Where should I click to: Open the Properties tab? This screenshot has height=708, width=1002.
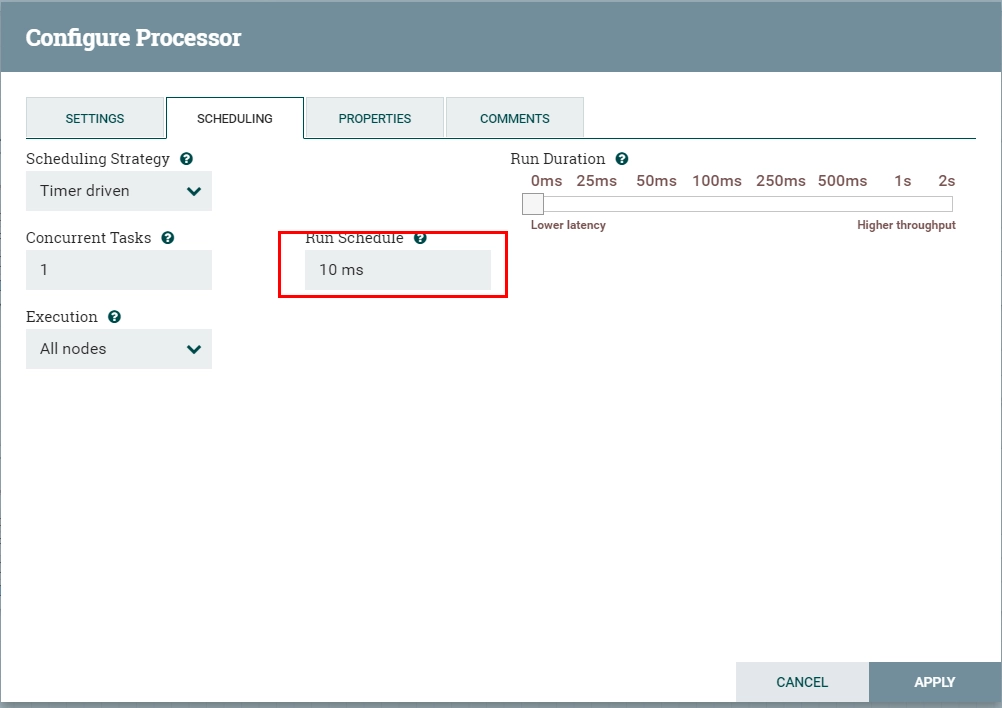coord(374,118)
